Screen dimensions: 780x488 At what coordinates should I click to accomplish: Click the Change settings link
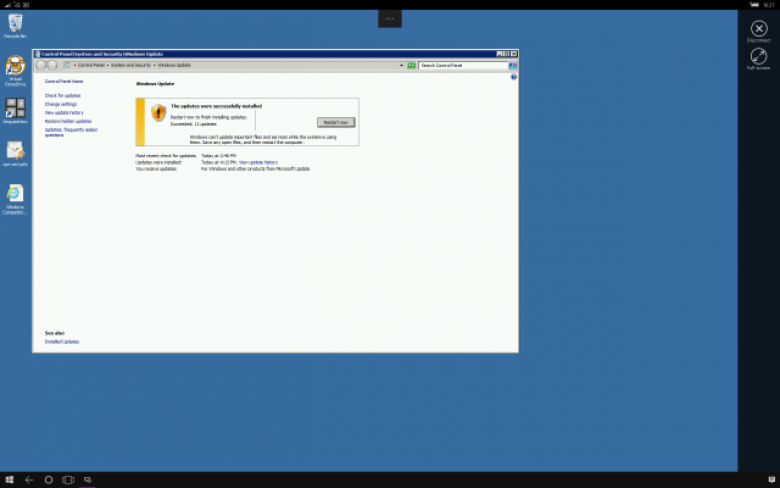[x=61, y=104]
